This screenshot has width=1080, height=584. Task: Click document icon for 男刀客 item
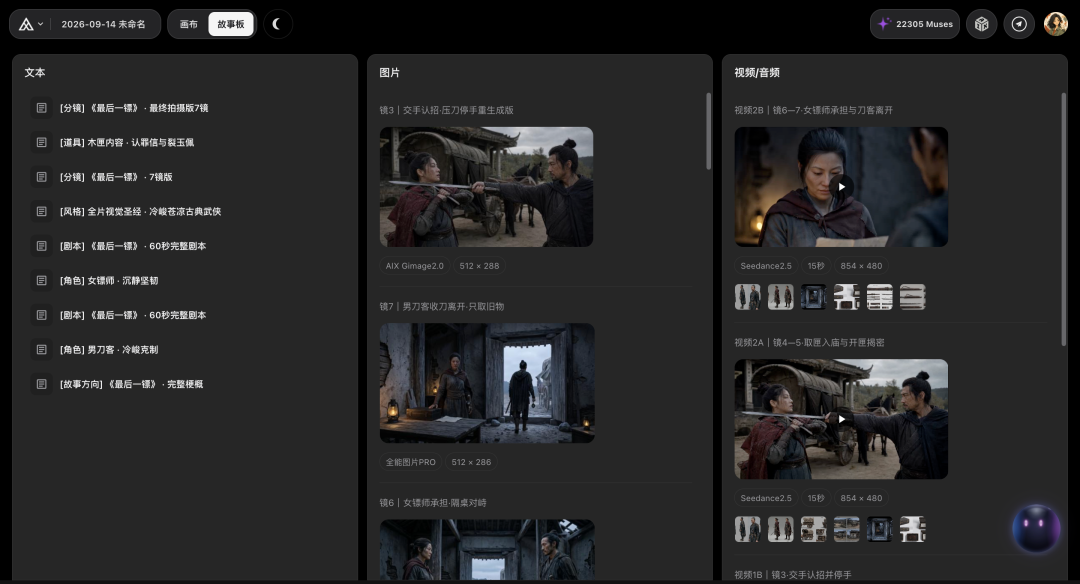point(41,349)
